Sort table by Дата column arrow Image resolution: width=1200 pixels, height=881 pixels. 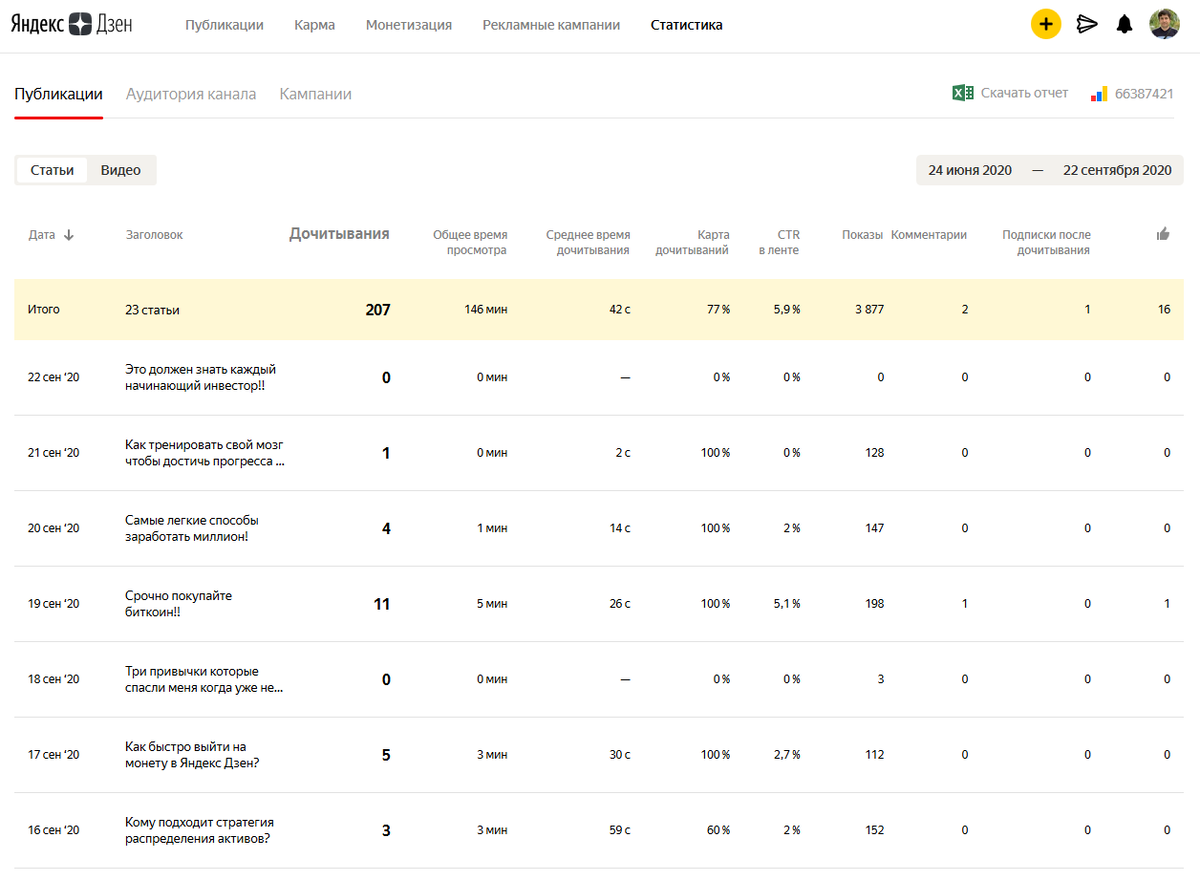coord(69,235)
